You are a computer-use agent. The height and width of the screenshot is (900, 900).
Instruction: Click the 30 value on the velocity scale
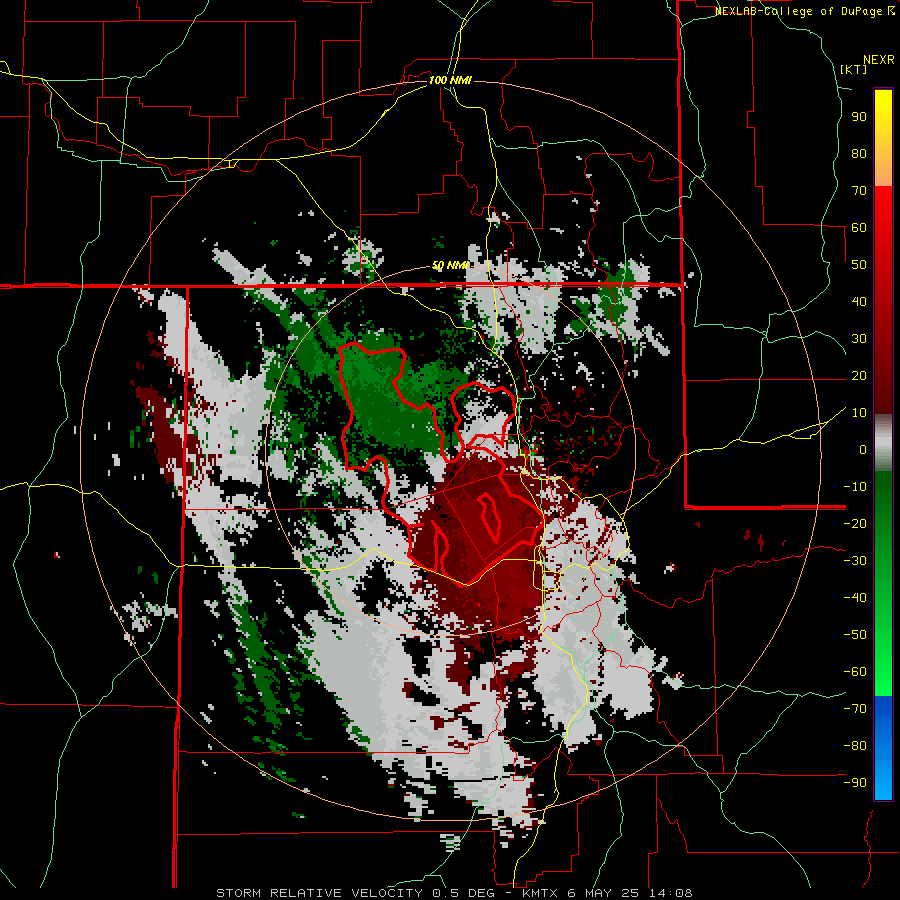coord(859,339)
